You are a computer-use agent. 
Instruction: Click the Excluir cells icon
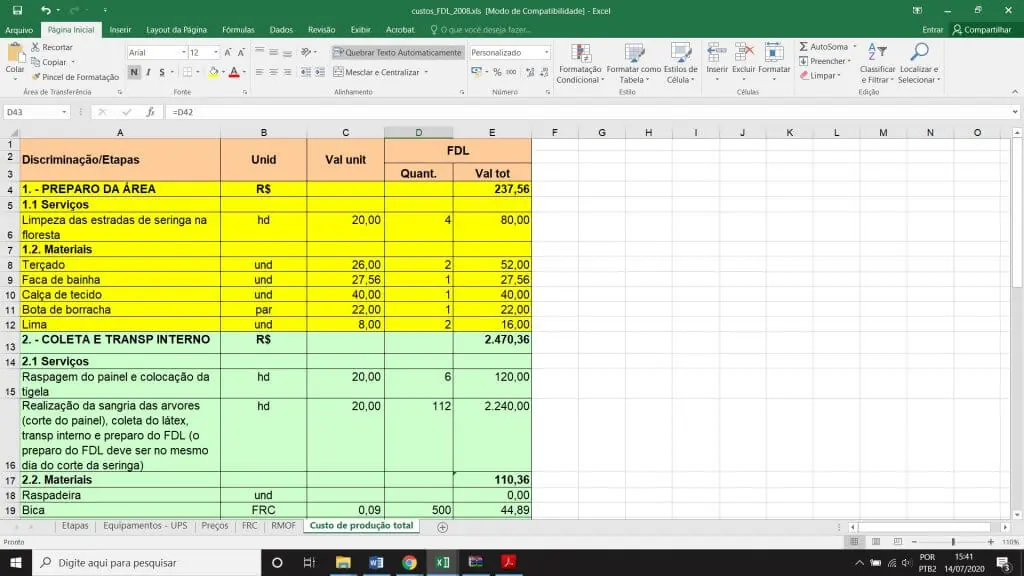(743, 54)
